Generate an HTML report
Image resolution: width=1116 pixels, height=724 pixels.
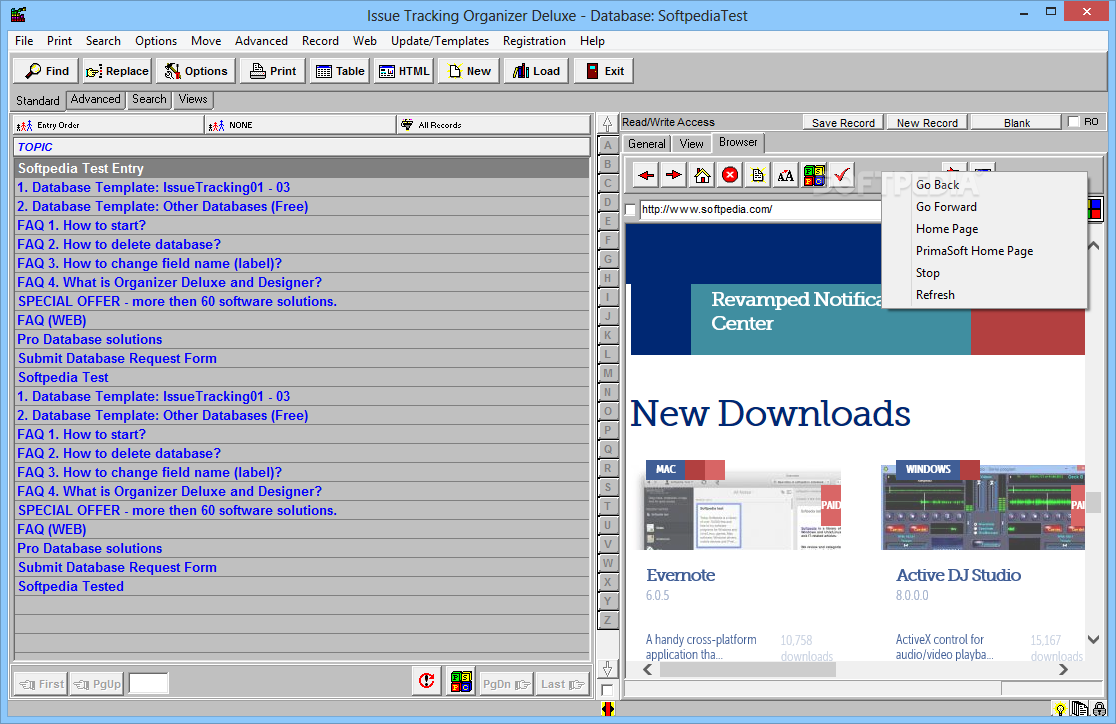pos(404,71)
